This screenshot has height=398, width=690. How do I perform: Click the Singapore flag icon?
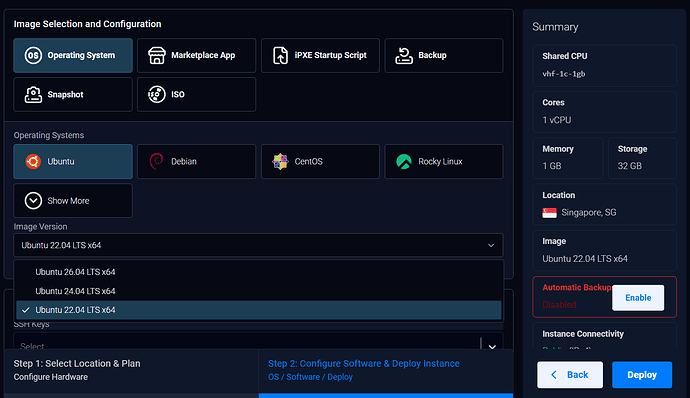tap(550, 213)
